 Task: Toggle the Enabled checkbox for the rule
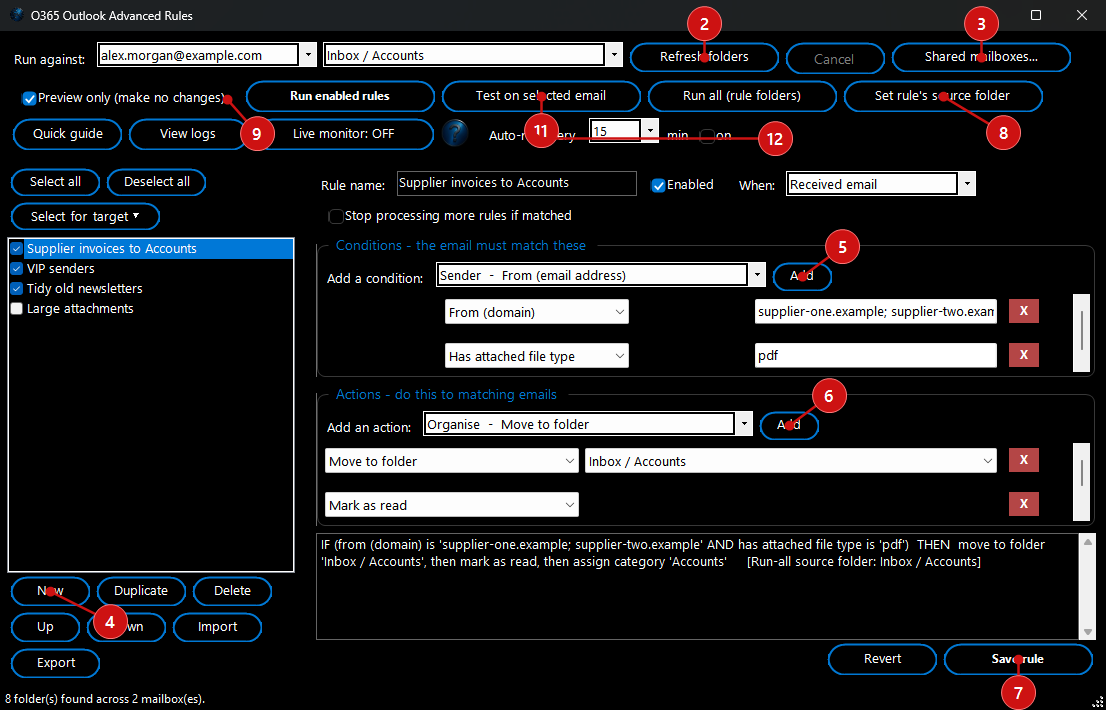pos(658,185)
